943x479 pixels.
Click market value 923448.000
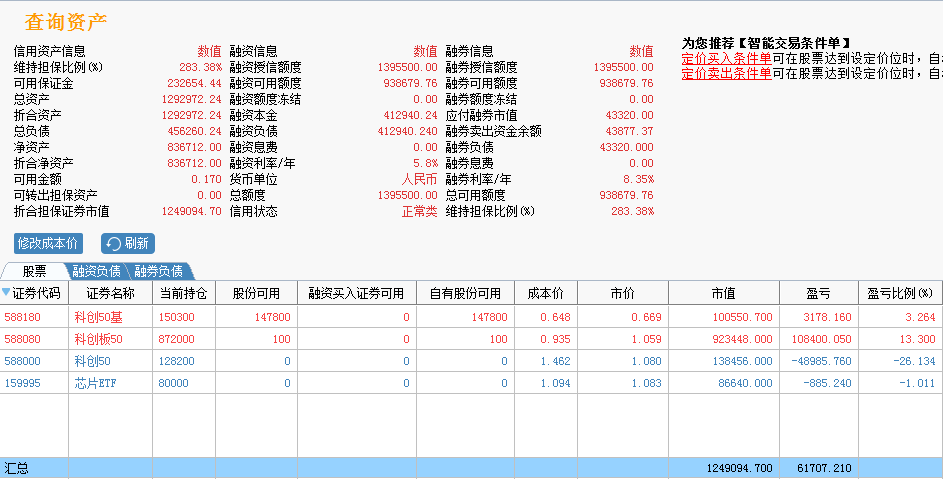click(x=742, y=339)
